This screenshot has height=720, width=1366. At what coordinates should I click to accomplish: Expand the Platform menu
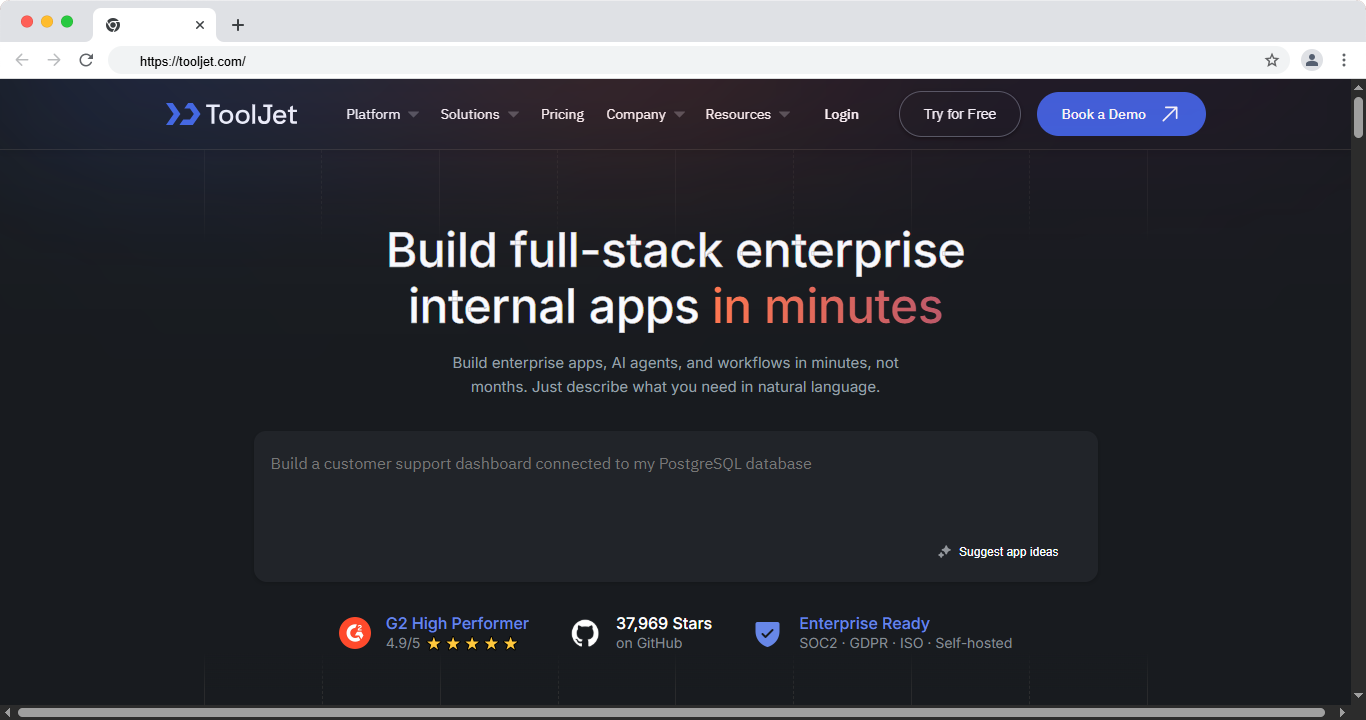coord(382,114)
